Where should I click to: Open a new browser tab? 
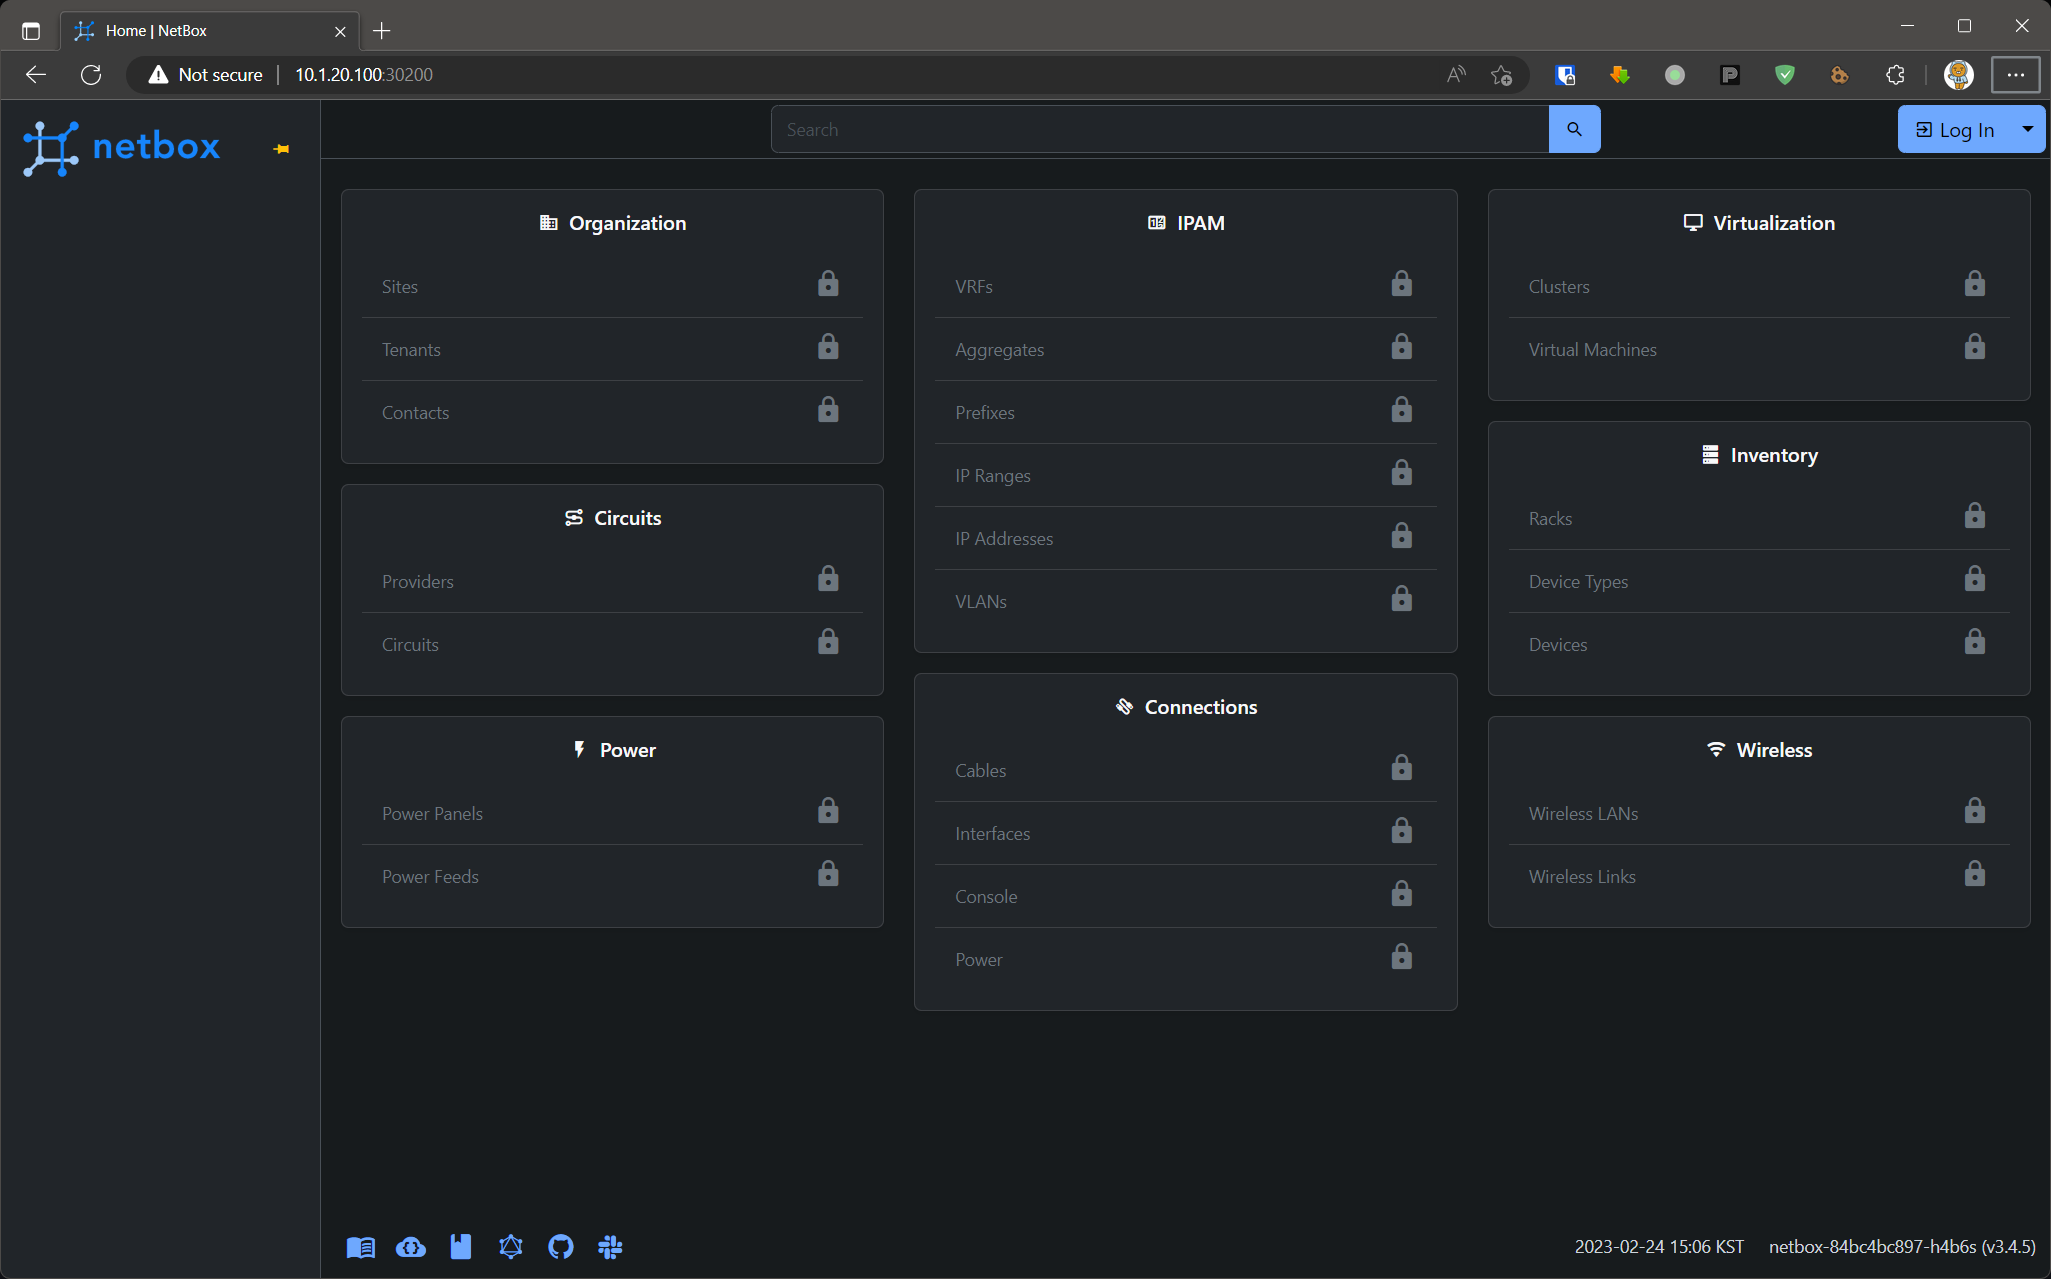pyautogui.click(x=381, y=31)
